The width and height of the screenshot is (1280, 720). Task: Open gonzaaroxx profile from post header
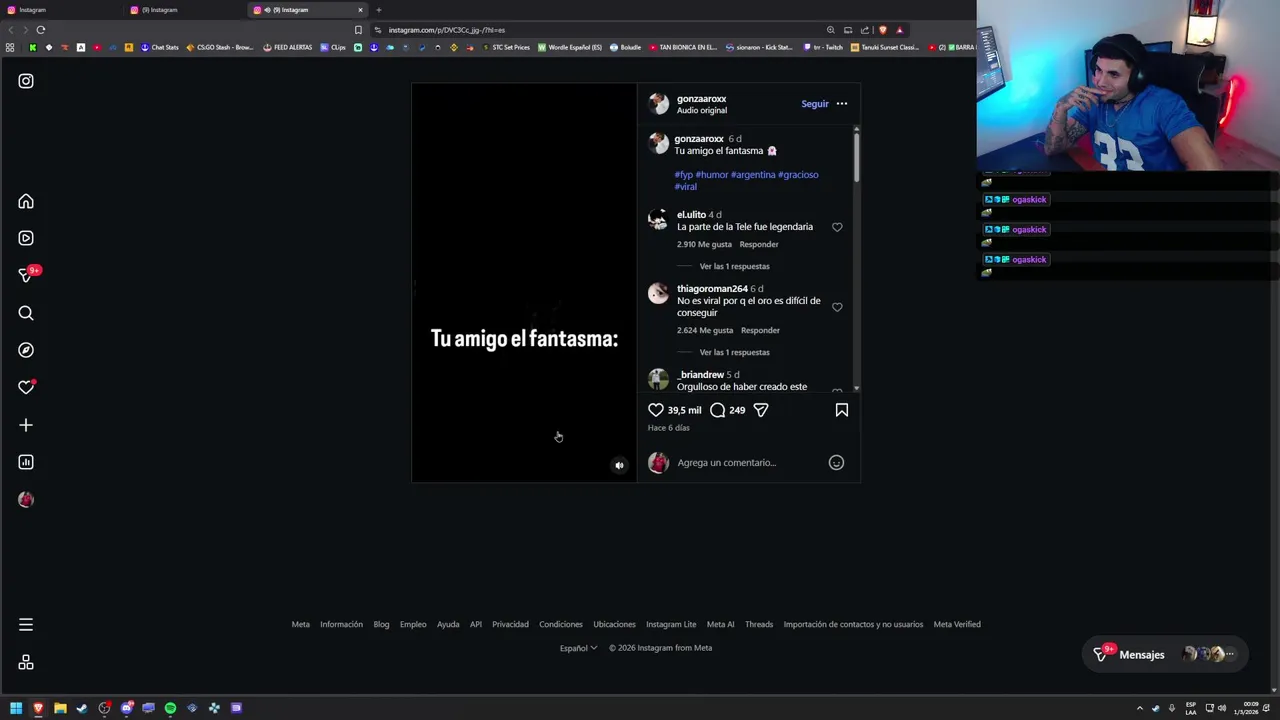pyautogui.click(x=701, y=99)
